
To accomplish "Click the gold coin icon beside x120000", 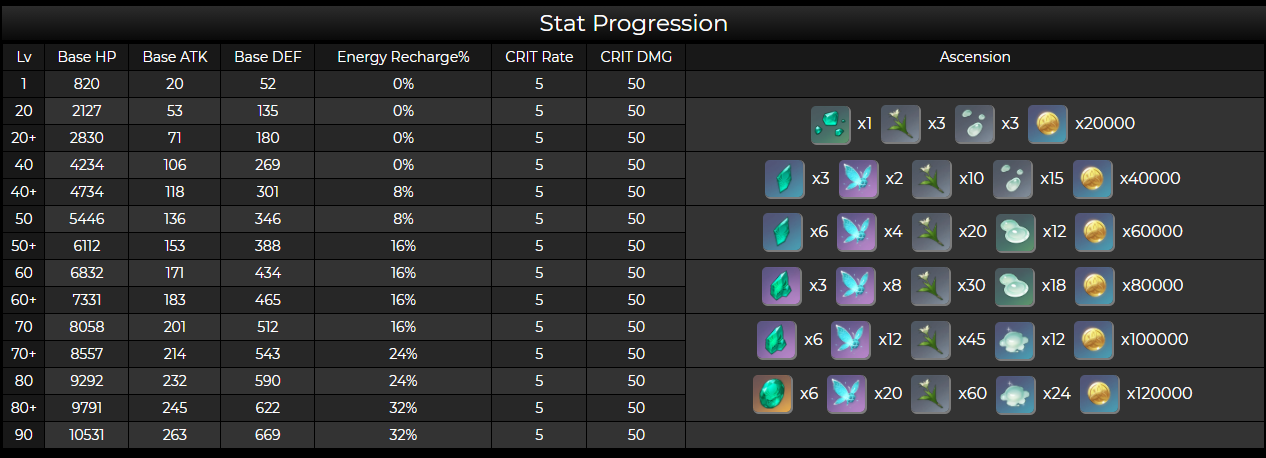I will (1099, 394).
